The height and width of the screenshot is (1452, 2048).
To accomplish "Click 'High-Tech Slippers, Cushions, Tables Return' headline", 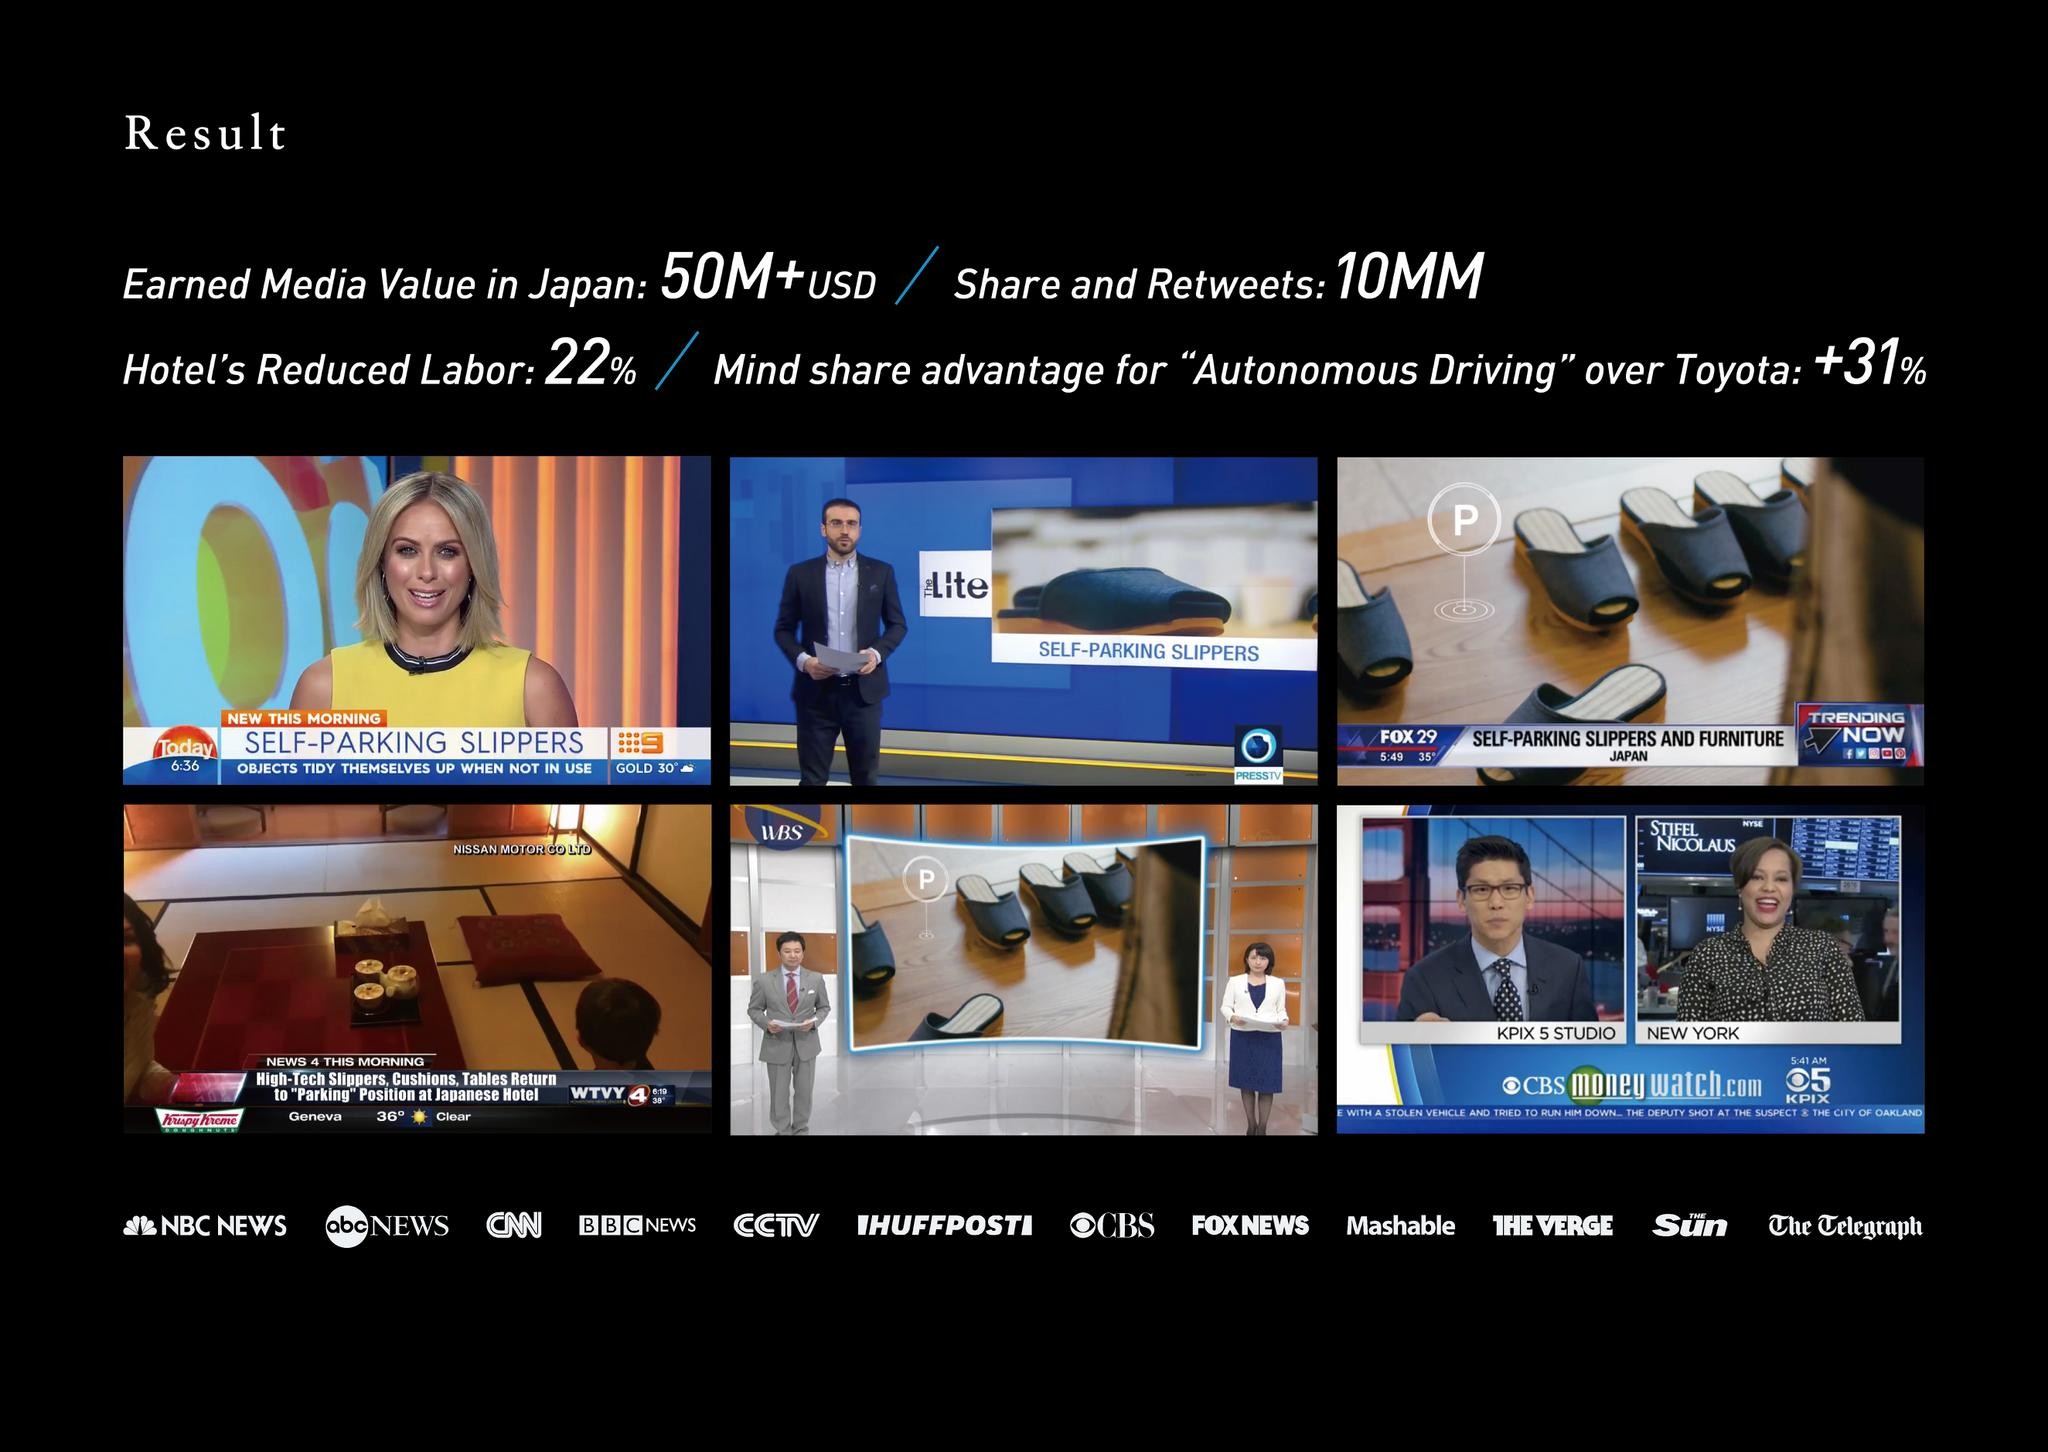I will click(x=406, y=1079).
